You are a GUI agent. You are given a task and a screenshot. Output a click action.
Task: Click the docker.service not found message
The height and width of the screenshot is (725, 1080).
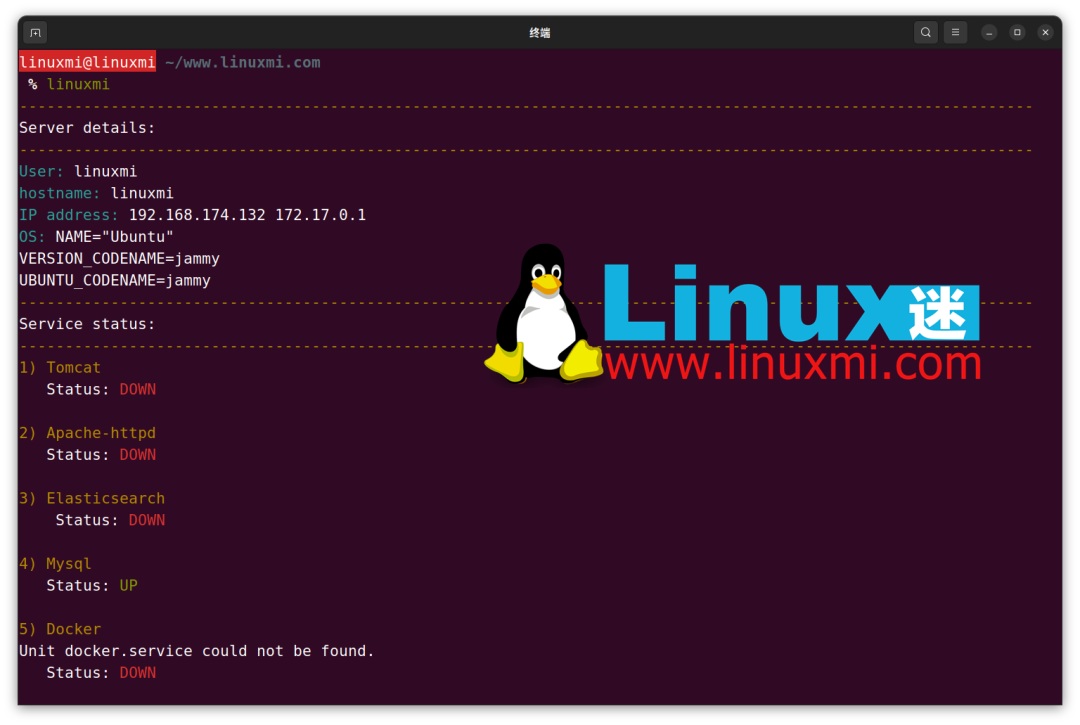click(196, 651)
